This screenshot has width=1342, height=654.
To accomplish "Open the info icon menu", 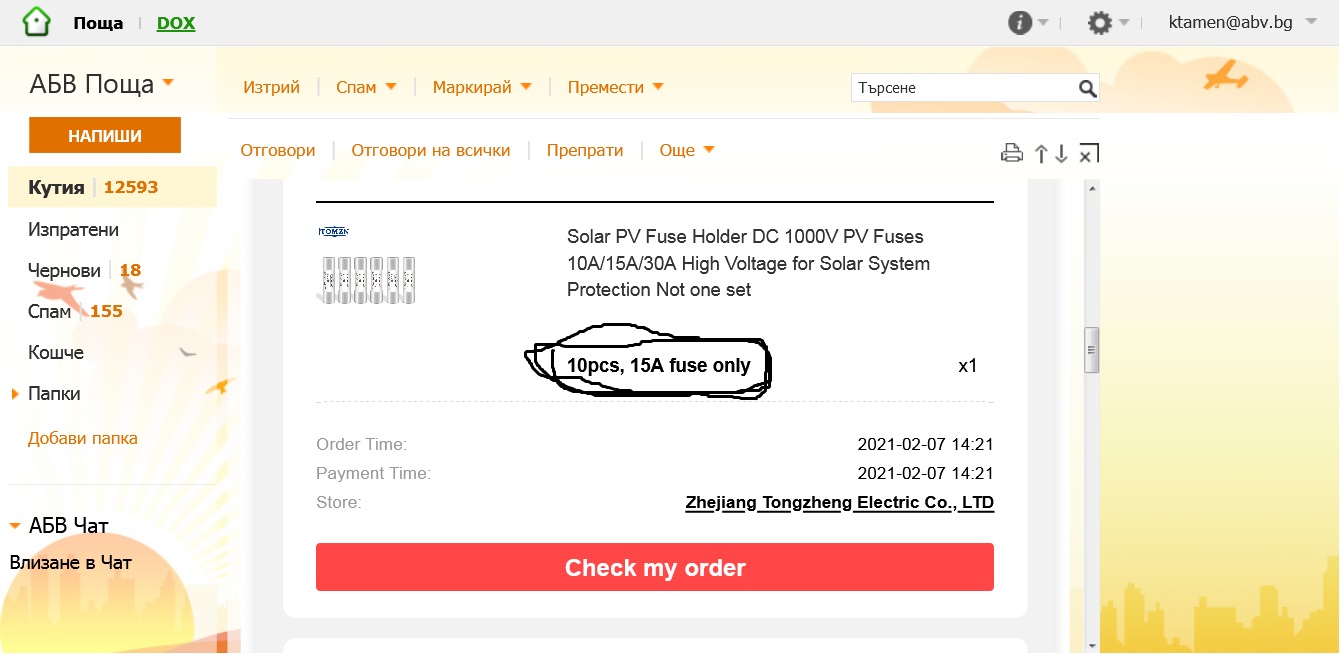I will pyautogui.click(x=1020, y=23).
